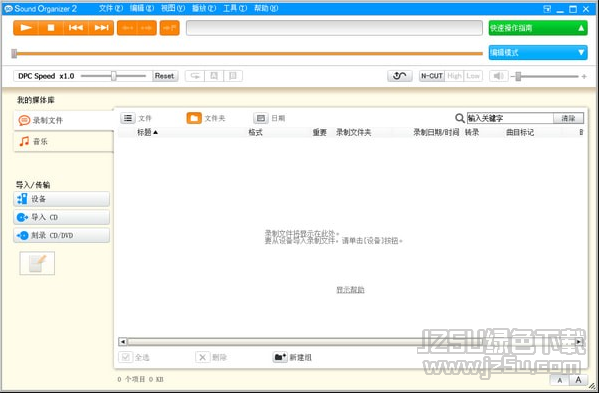Click the 设备 import button
This screenshot has width=599, height=393.
point(62,199)
